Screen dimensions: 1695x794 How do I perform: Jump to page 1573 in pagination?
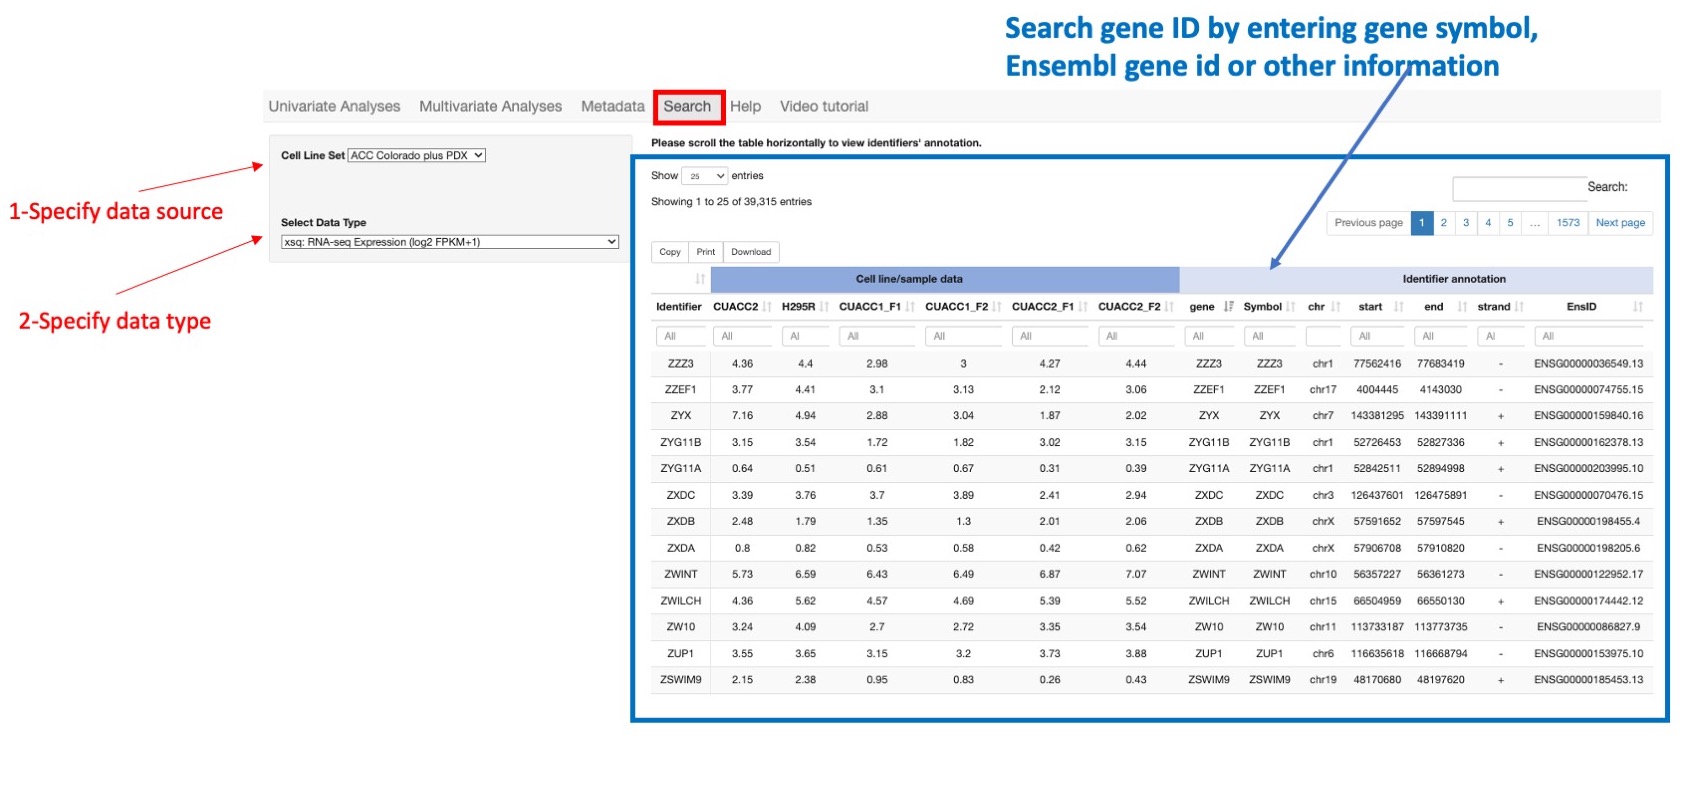point(1567,223)
